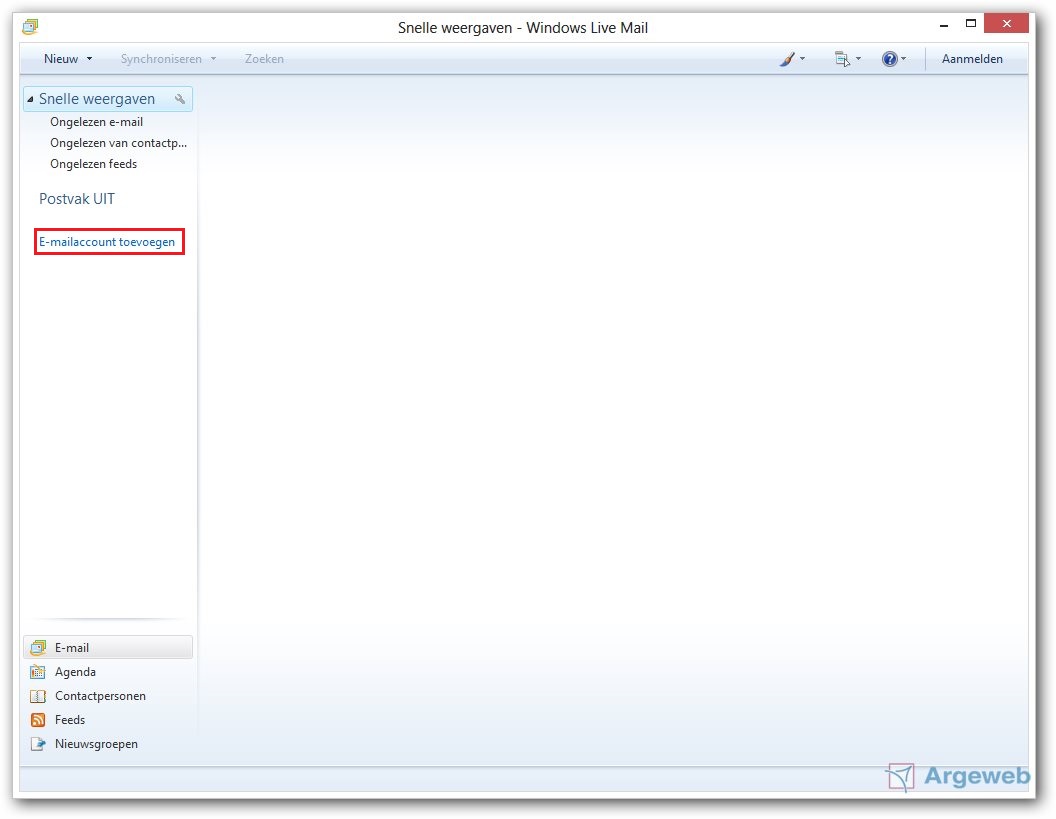Click the E-mailaccount toevoegen link
1056x819 pixels.
click(x=107, y=242)
